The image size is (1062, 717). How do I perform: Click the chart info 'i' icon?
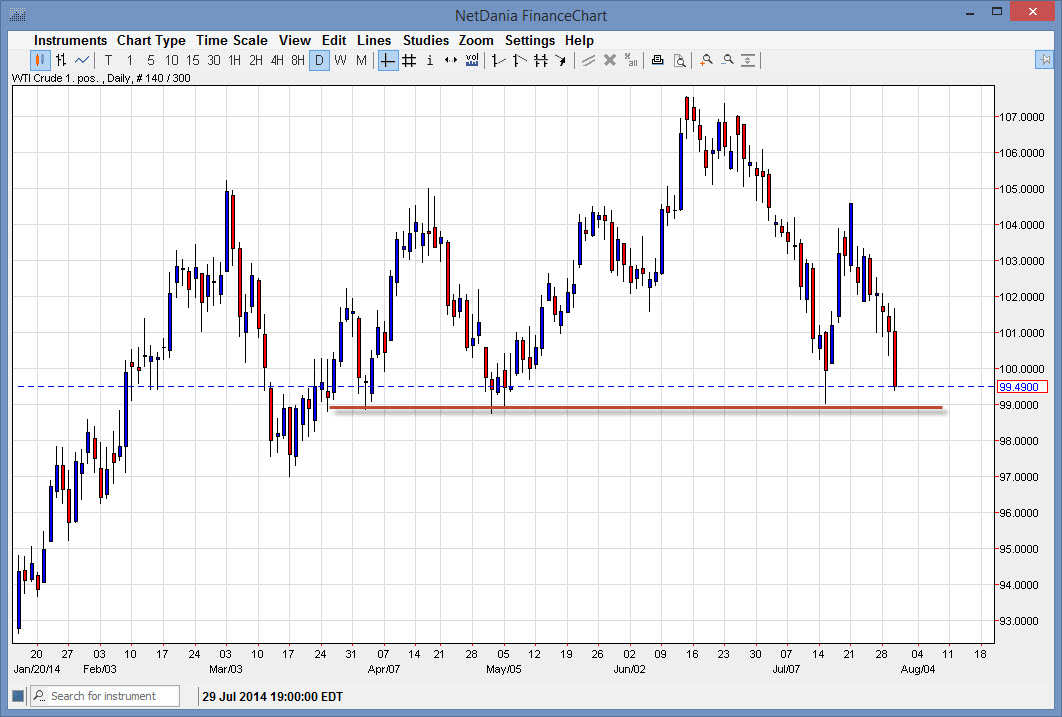click(429, 60)
